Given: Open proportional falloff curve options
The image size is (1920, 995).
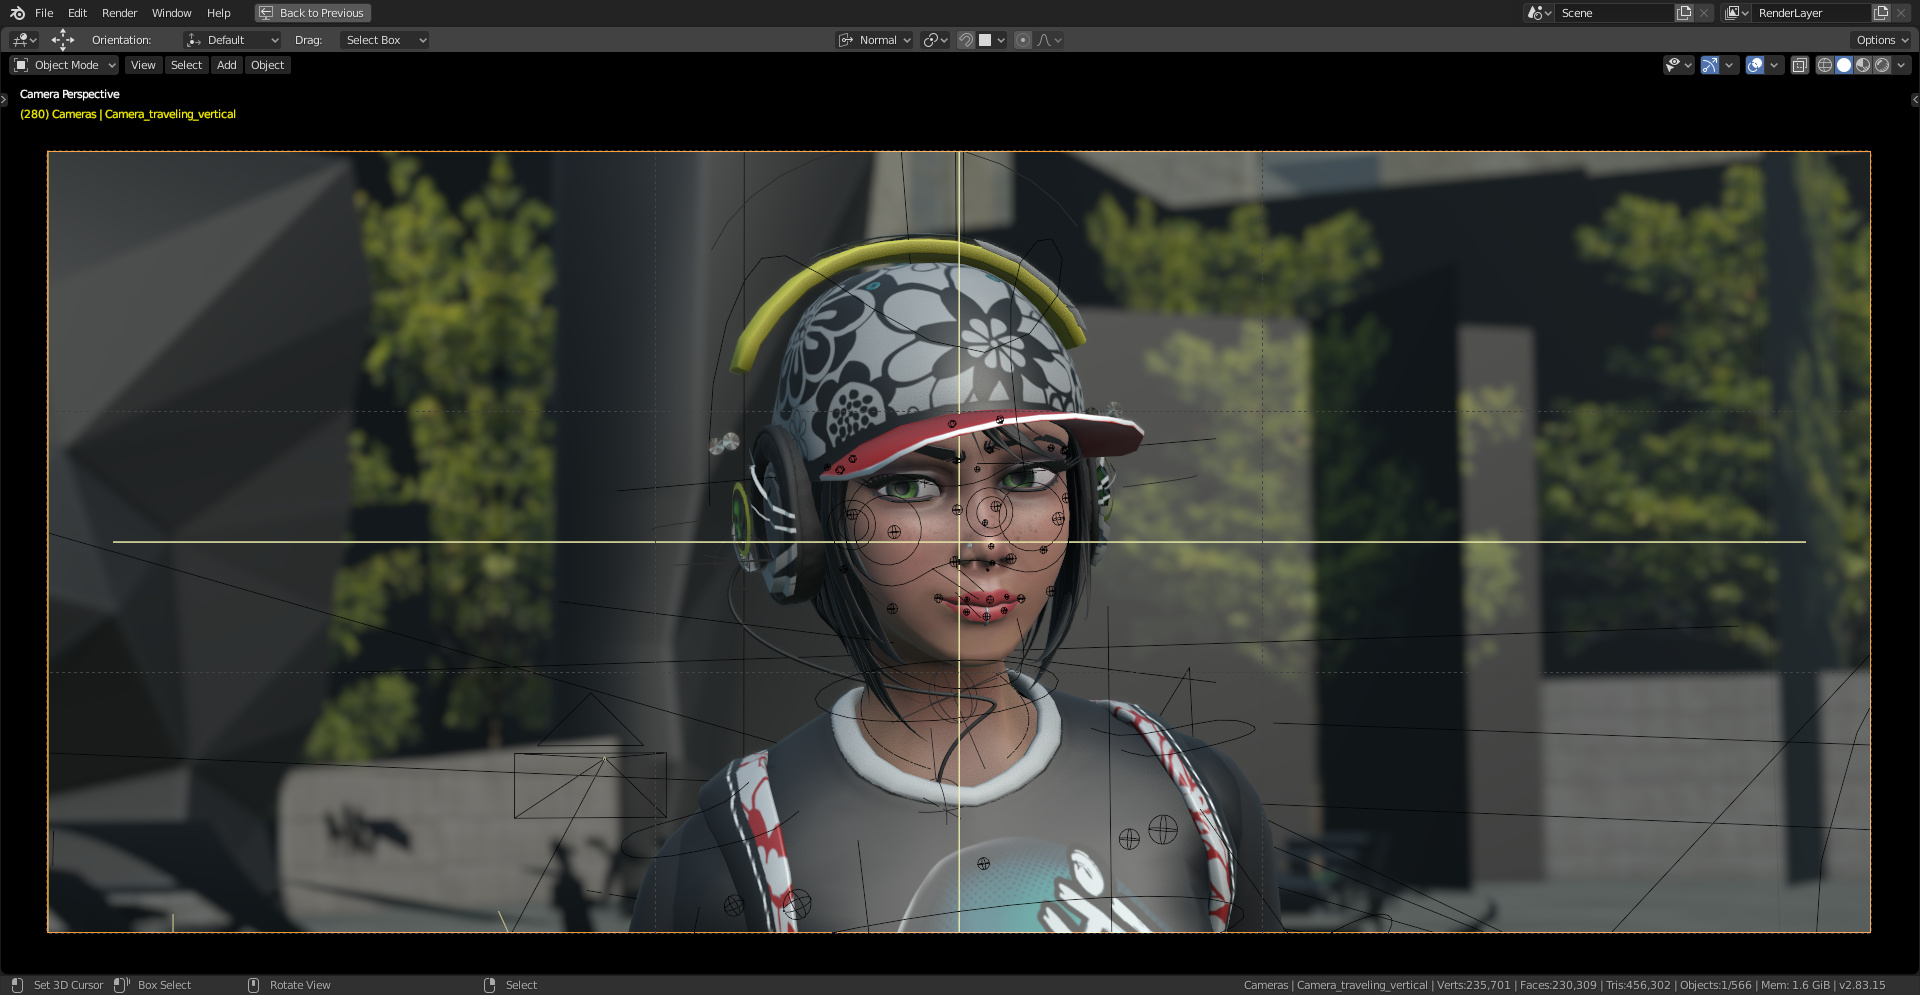Looking at the screenshot, I should 1049,40.
